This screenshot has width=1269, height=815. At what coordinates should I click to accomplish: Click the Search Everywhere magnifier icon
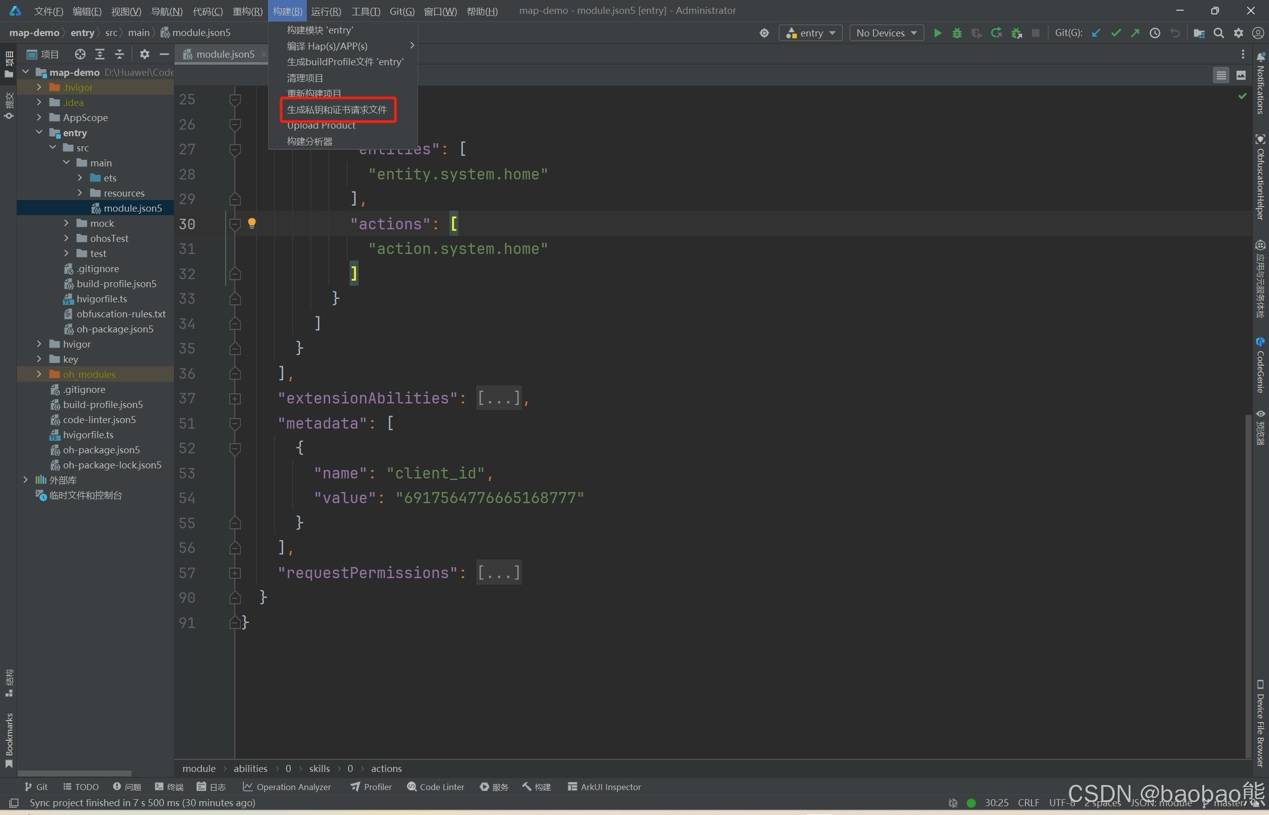click(1218, 33)
